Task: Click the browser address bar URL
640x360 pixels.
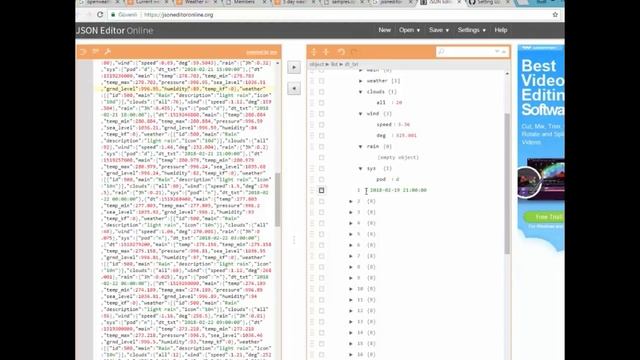Action: (x=178, y=15)
